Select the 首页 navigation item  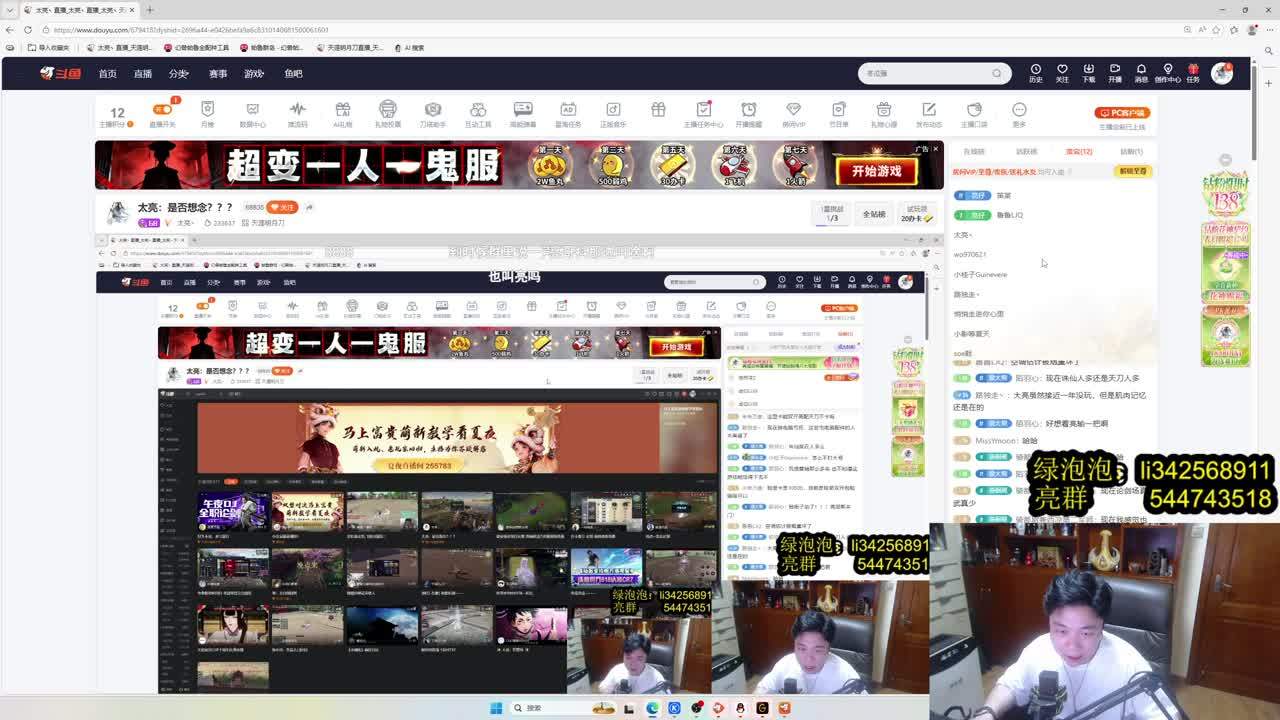point(107,74)
